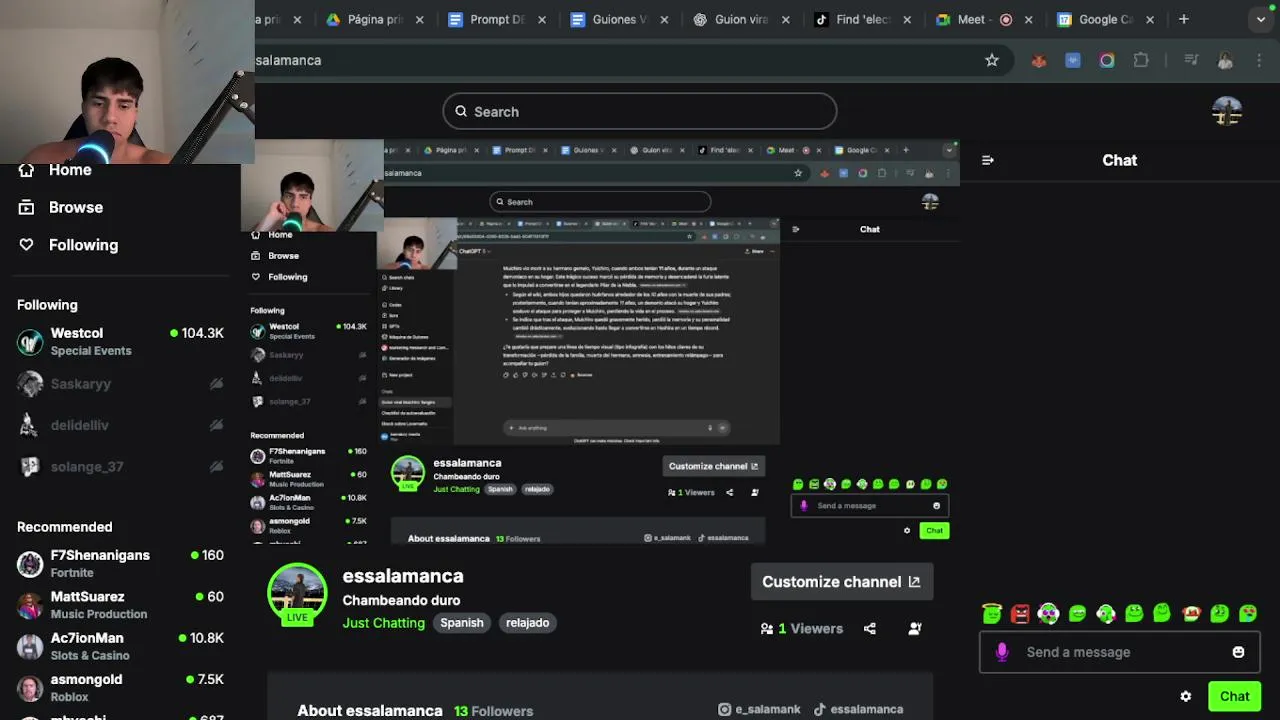Click the Following heart icon
Viewport: 1280px width, 720px height.
pyautogui.click(x=27, y=245)
